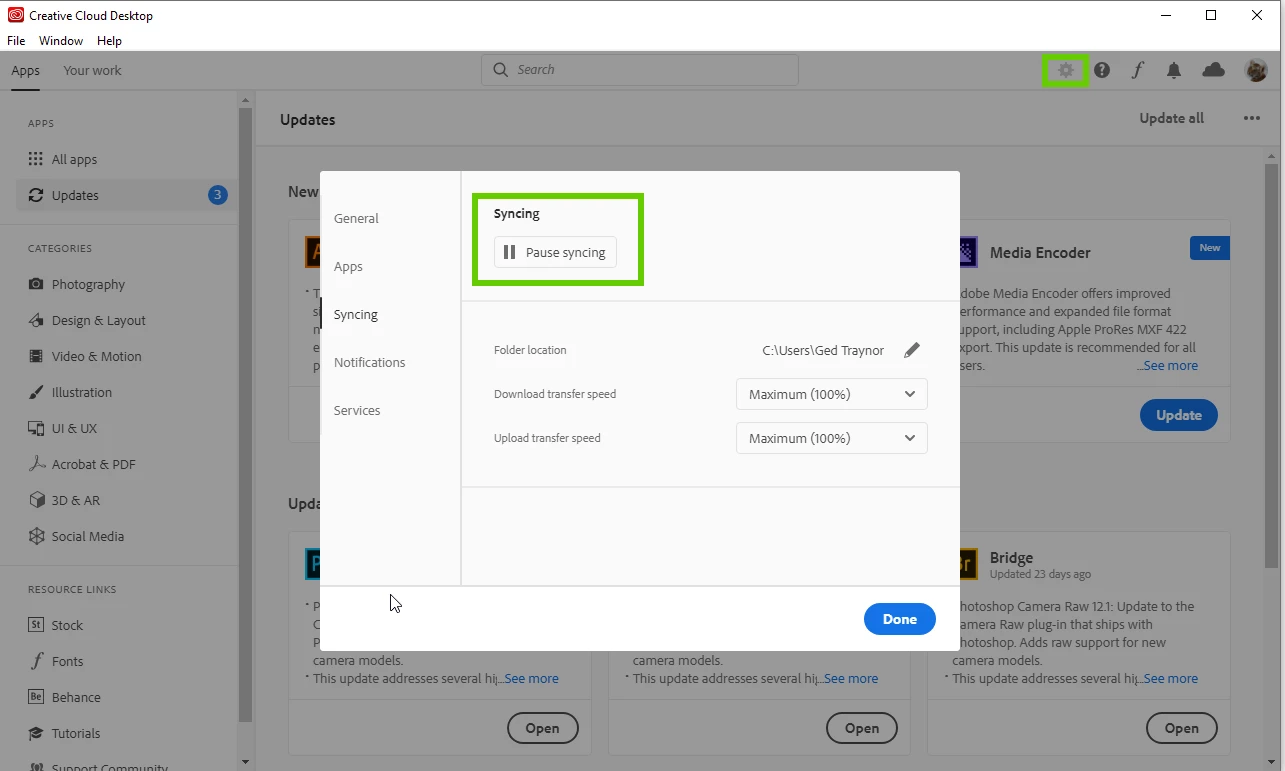Switch to the Notifications preferences tab

[370, 362]
